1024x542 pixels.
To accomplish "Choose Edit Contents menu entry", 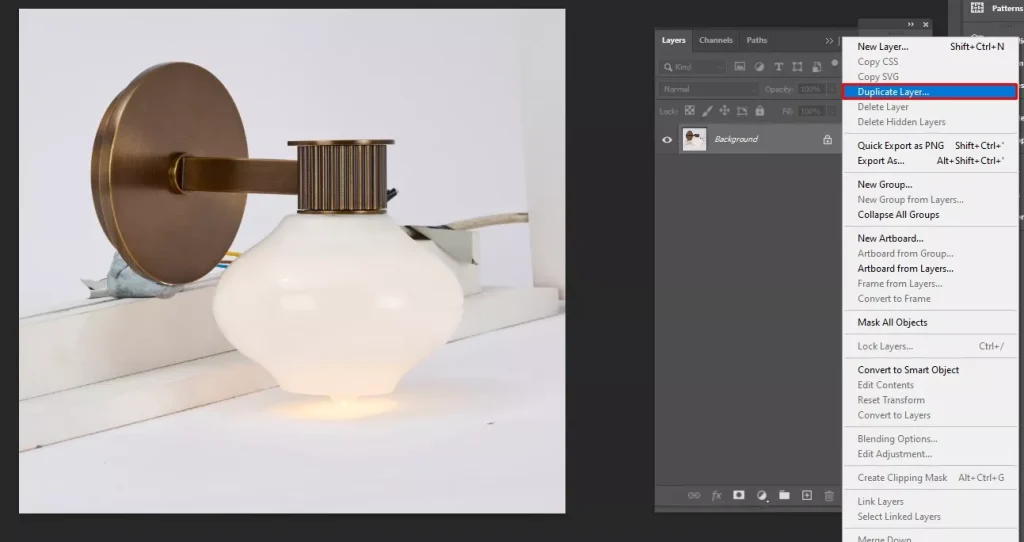I will tap(930, 385).
